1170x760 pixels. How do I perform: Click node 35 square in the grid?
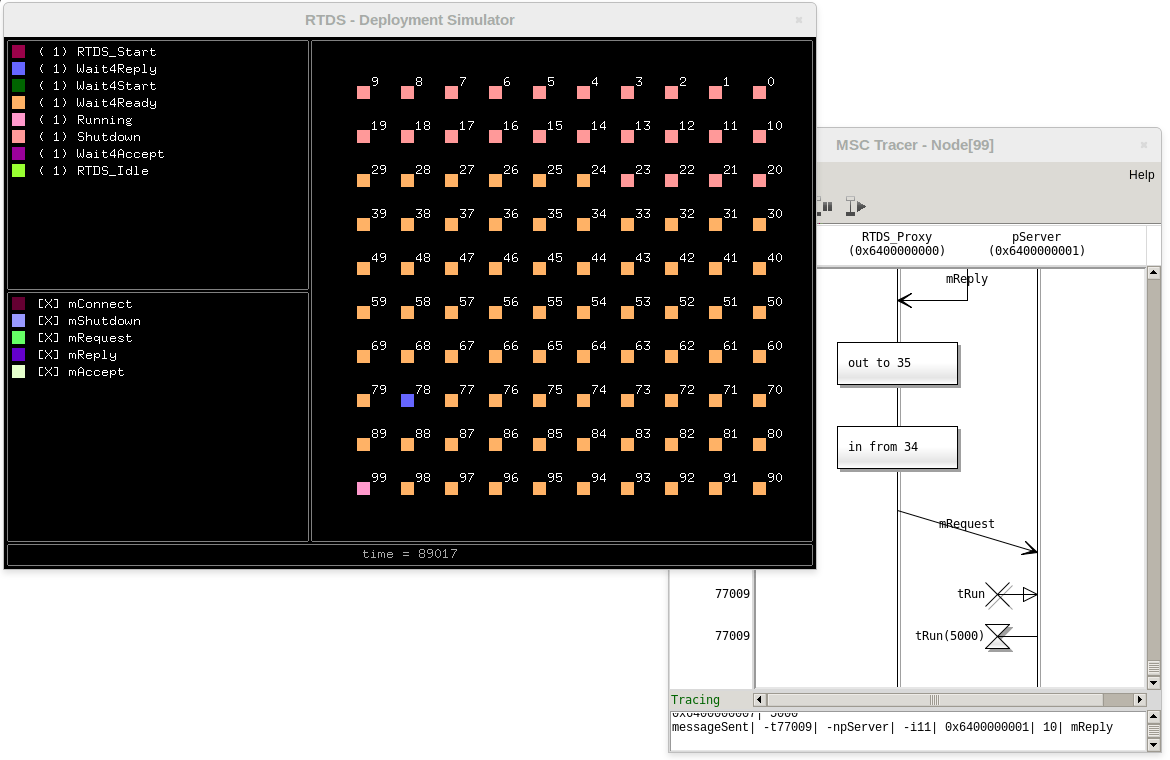pos(539,224)
